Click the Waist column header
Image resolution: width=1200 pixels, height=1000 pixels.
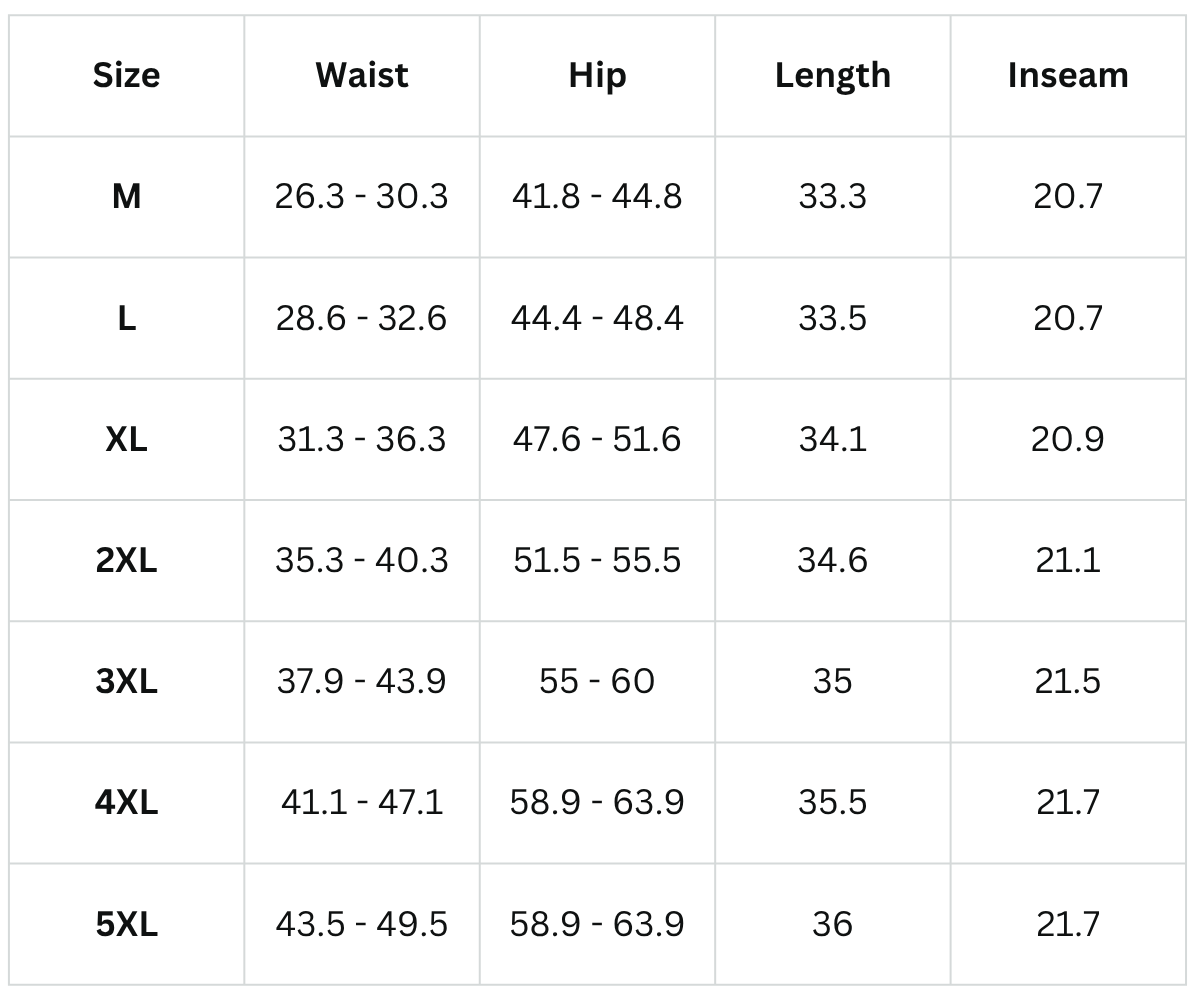[x=361, y=75]
